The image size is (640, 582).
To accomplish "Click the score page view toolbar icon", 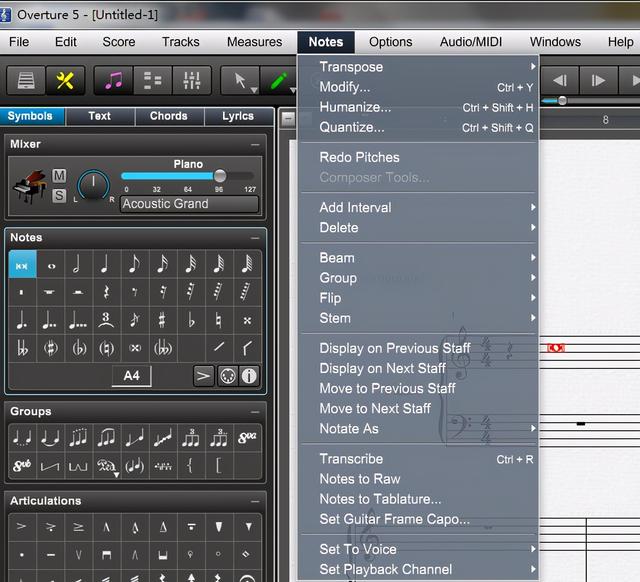I will tap(26, 80).
